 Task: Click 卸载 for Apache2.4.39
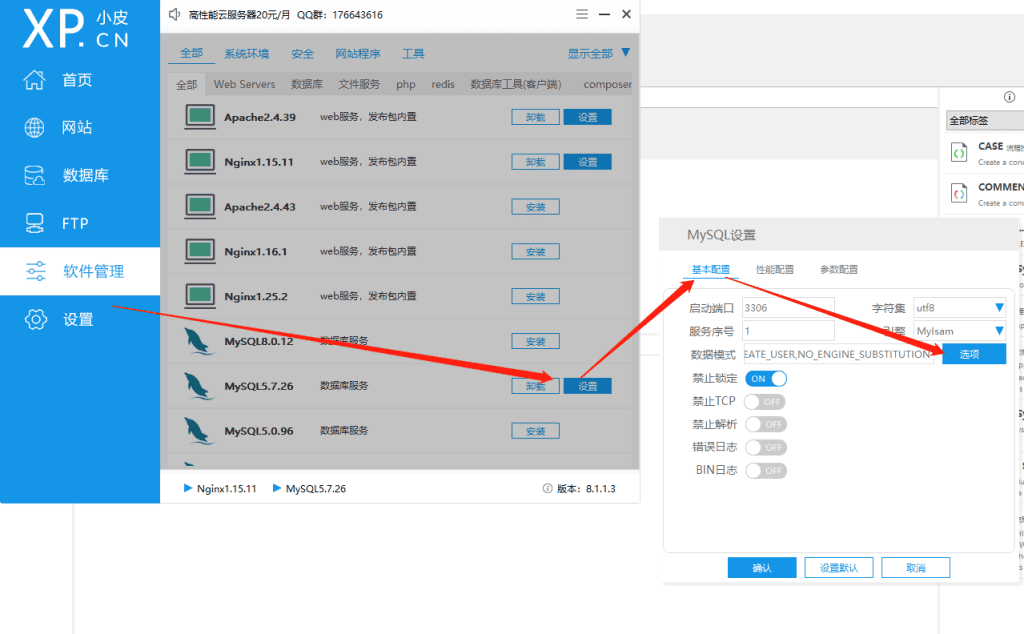pos(536,118)
